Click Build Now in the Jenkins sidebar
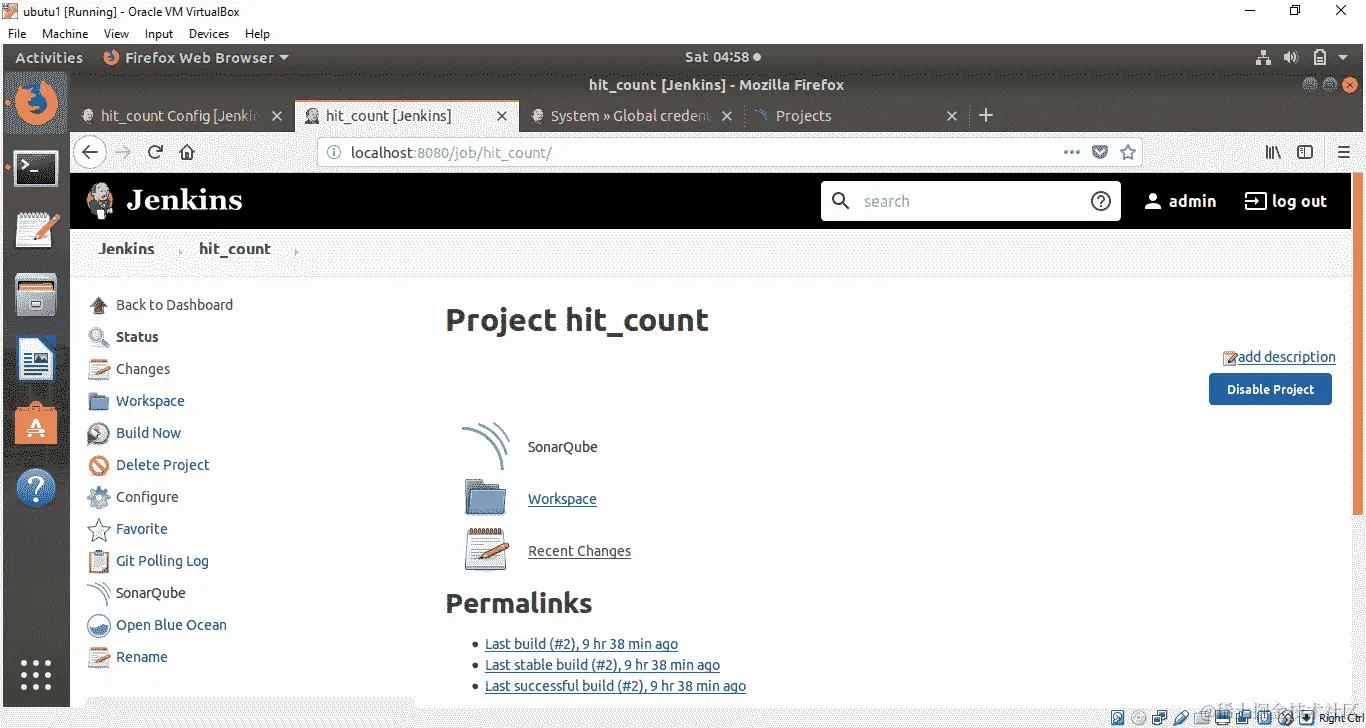 (x=146, y=432)
